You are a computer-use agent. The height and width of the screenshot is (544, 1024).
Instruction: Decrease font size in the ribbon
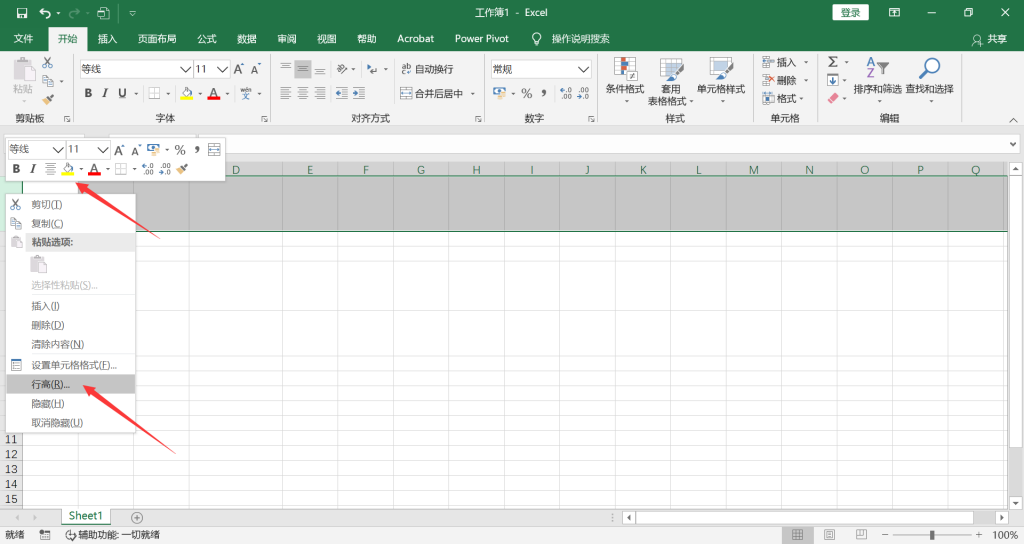pos(255,69)
